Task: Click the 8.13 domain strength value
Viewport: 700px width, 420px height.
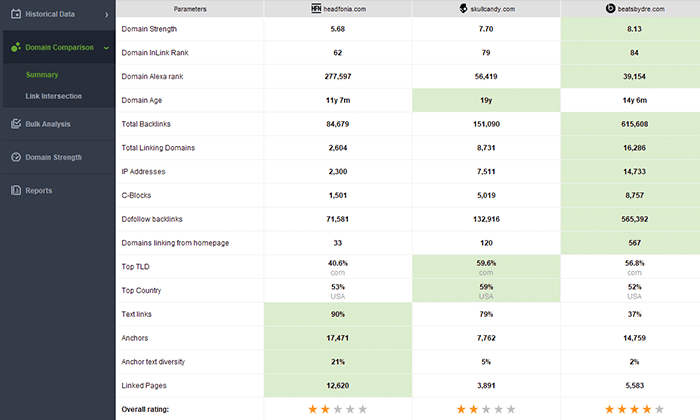Action: click(634, 29)
